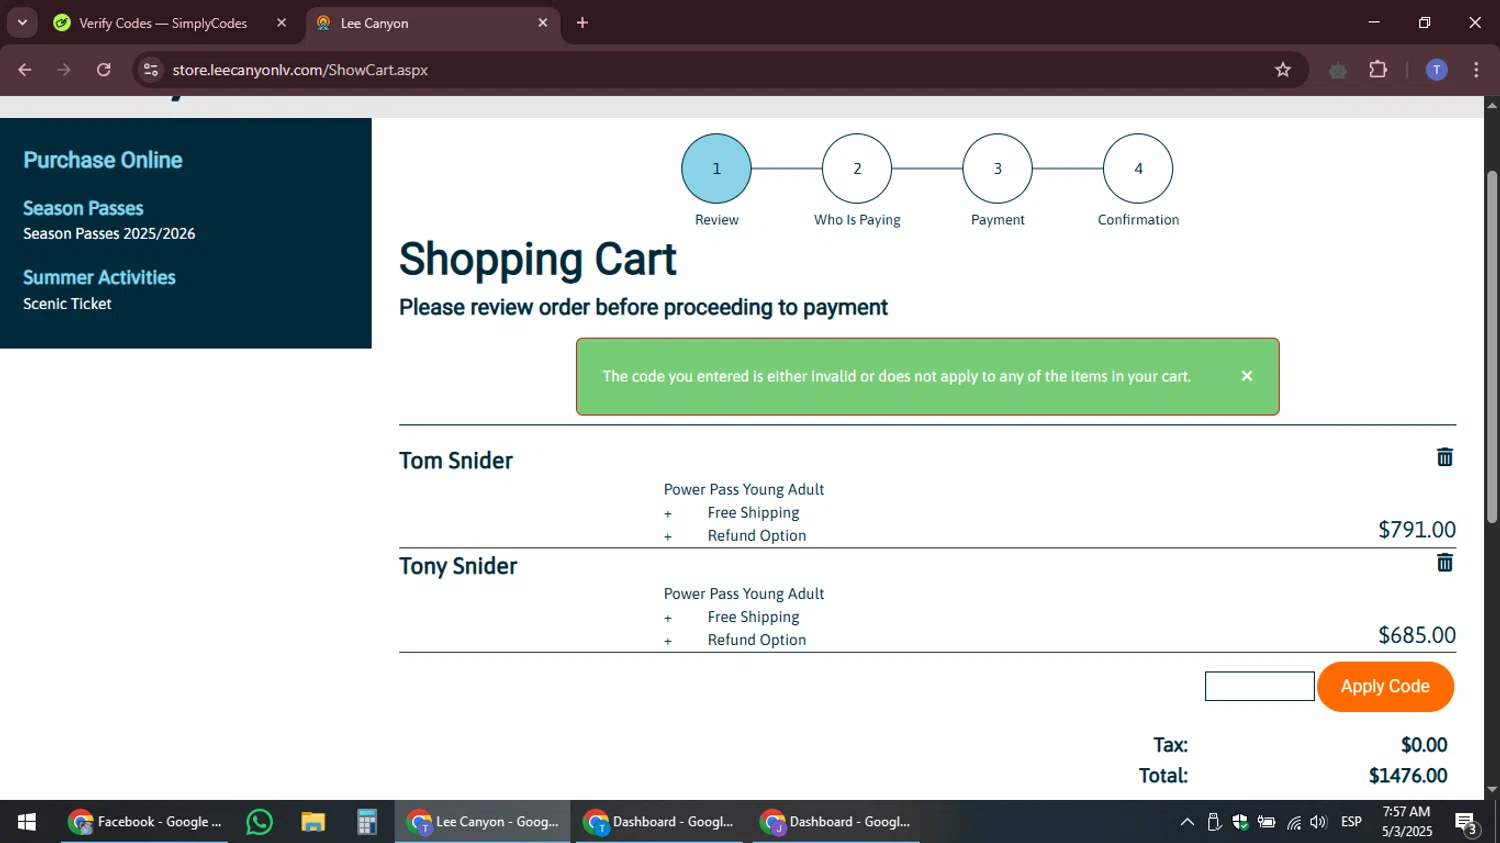Dismiss the invalid code alert message

point(1246,376)
